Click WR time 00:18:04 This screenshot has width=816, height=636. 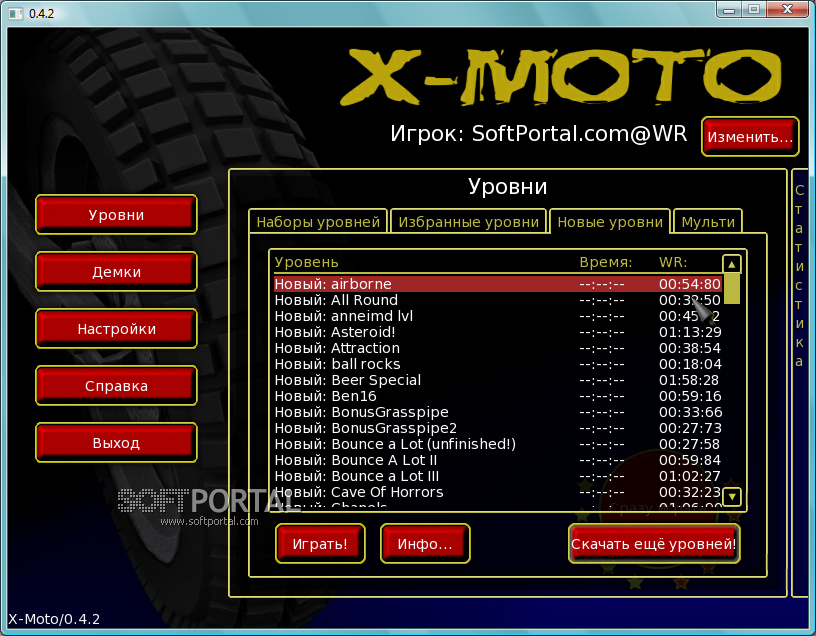pos(690,364)
